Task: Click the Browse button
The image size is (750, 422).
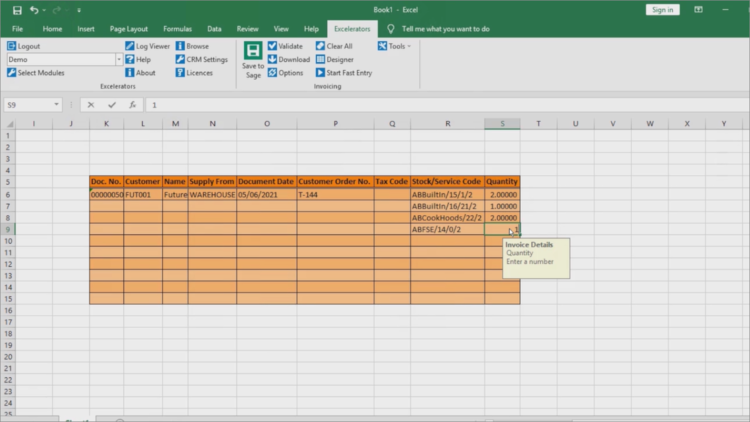Action: pyautogui.click(x=192, y=46)
